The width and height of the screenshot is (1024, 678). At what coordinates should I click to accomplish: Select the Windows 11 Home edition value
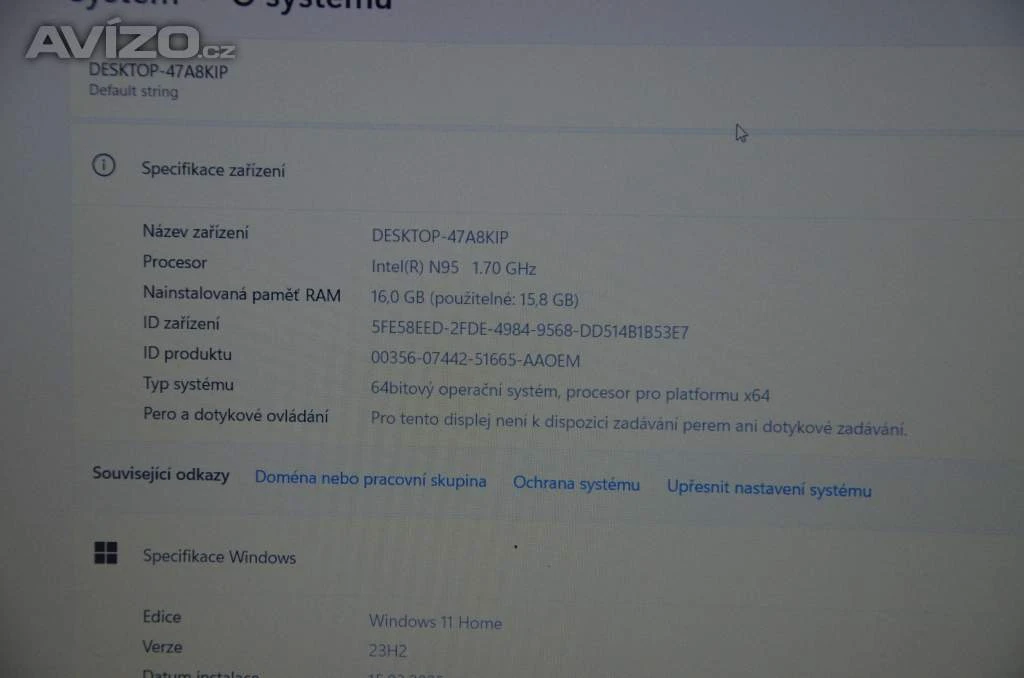point(436,622)
